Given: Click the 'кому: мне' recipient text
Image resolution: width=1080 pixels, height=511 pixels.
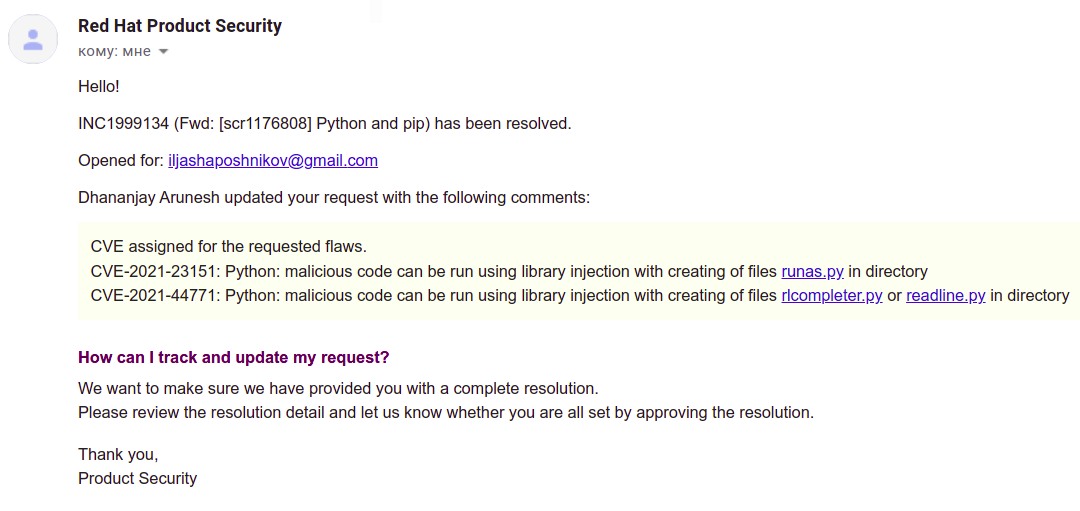Looking at the screenshot, I should coord(114,51).
